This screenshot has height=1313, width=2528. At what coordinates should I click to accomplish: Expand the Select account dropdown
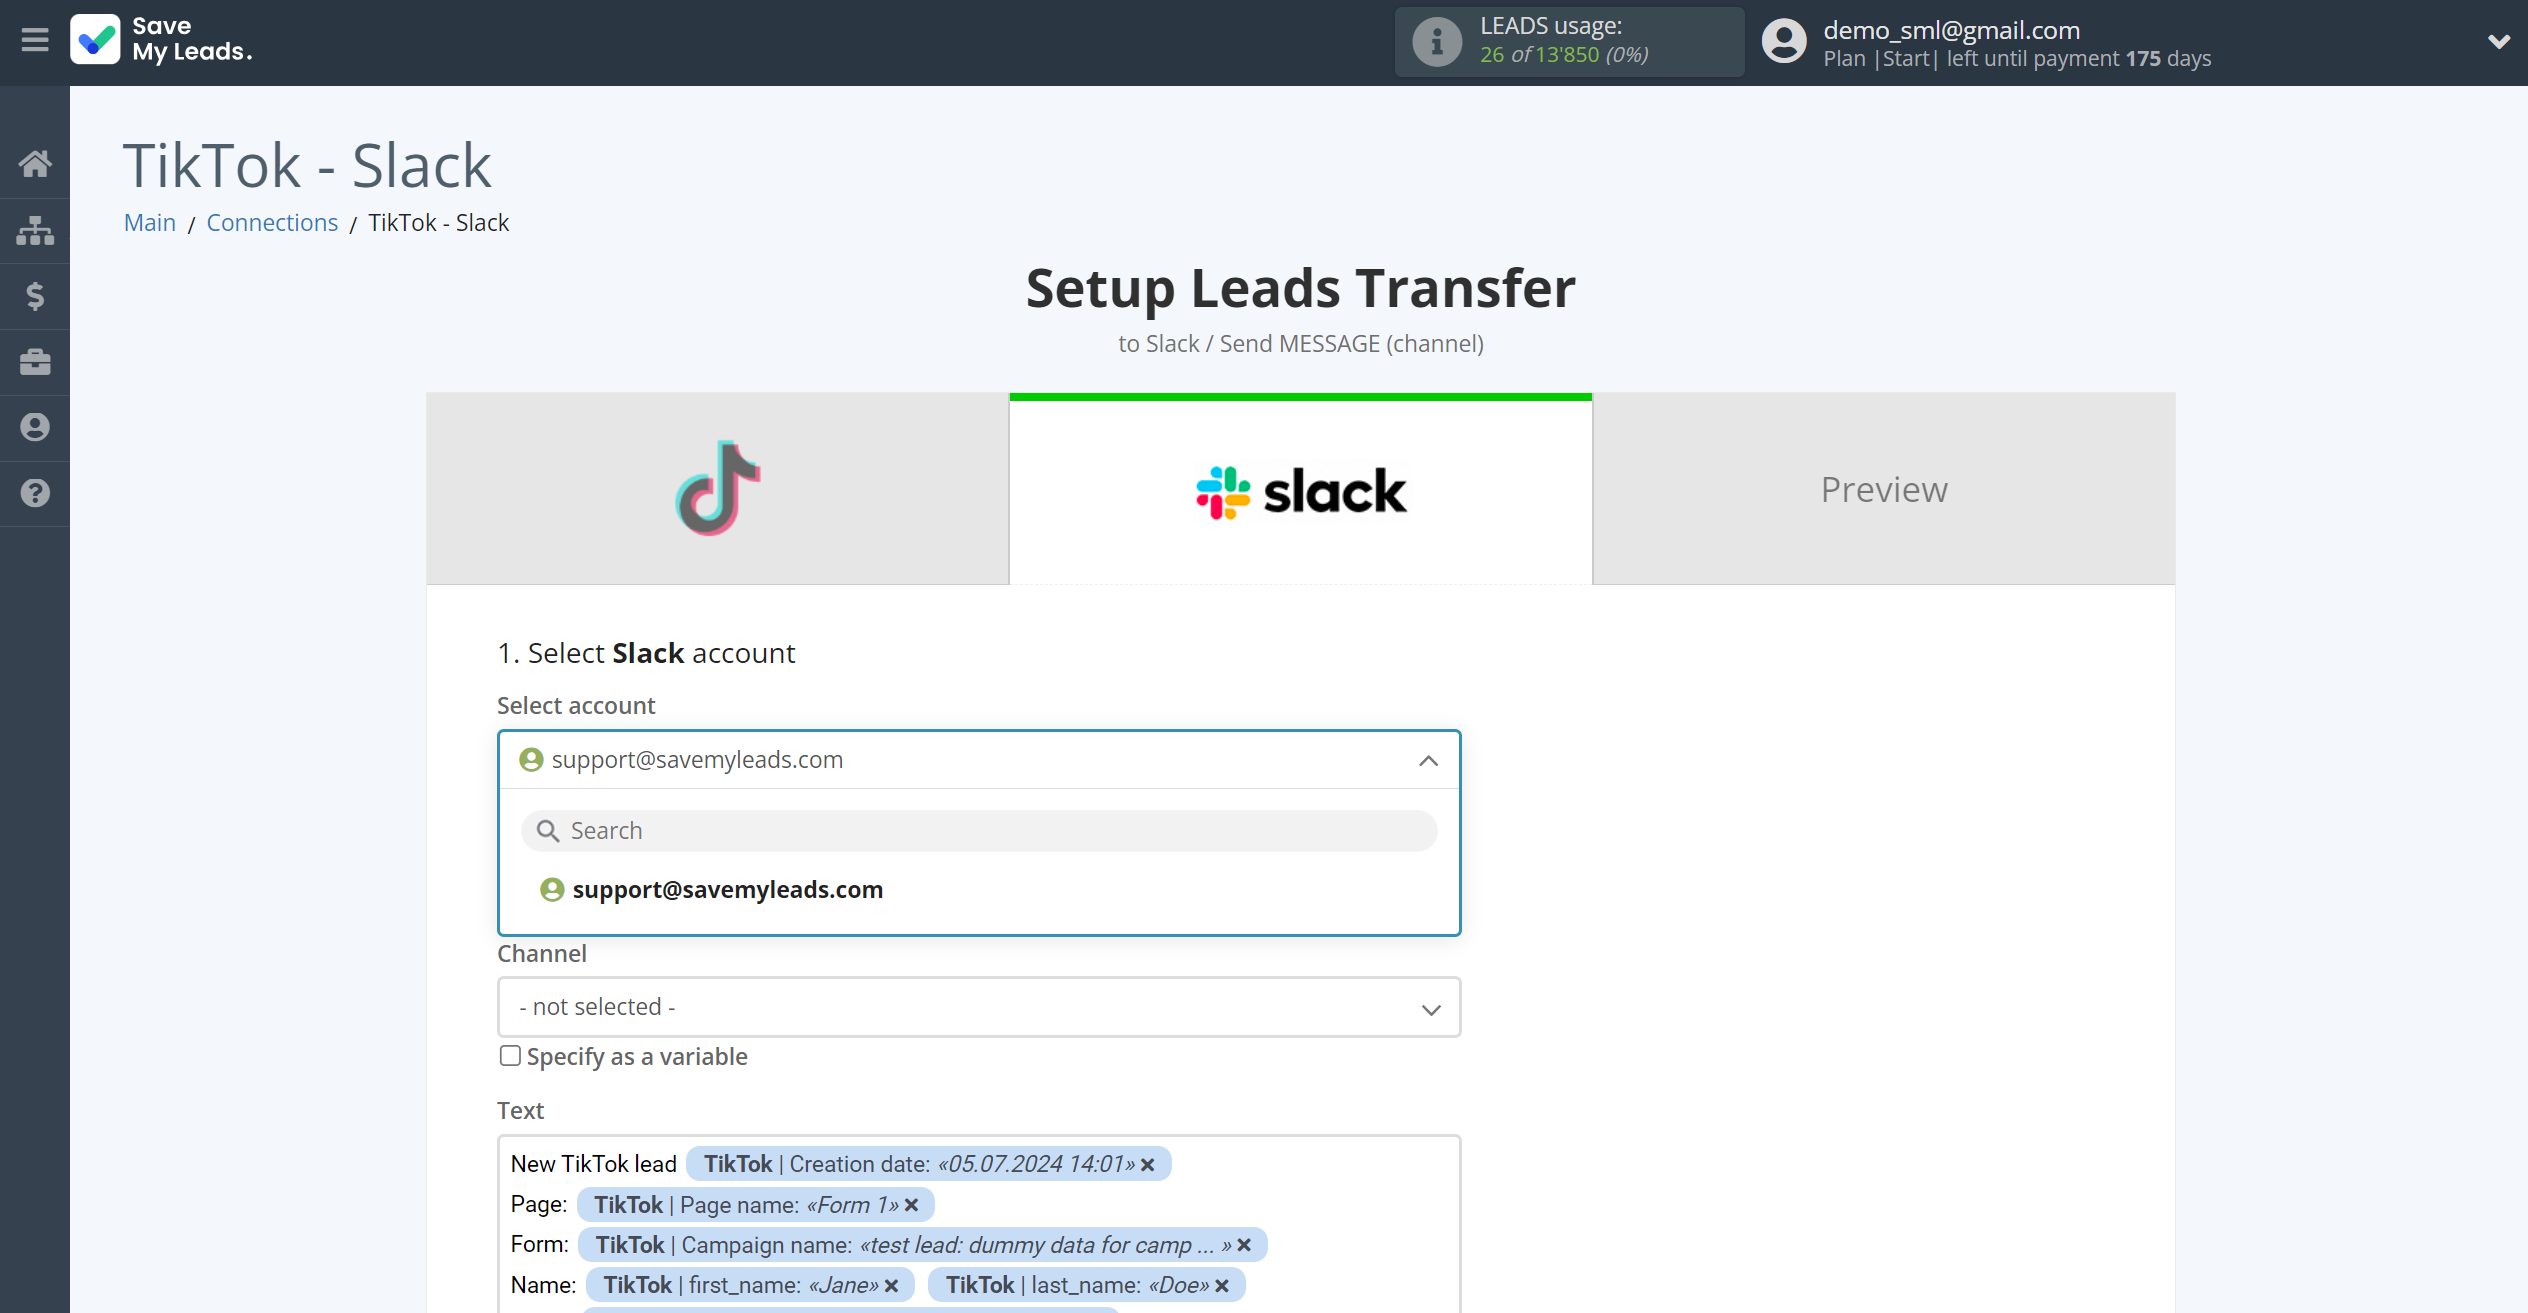1430,759
